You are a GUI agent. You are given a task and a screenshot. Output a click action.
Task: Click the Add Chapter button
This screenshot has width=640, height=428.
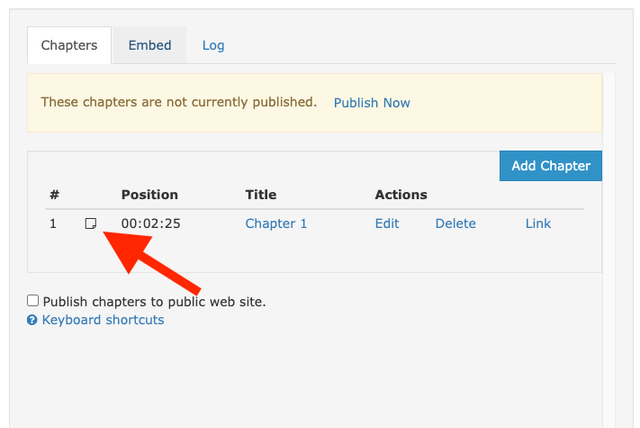551,166
